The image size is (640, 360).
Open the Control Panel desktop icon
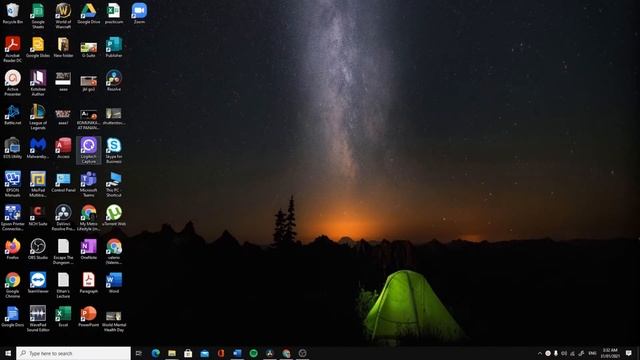point(63,182)
